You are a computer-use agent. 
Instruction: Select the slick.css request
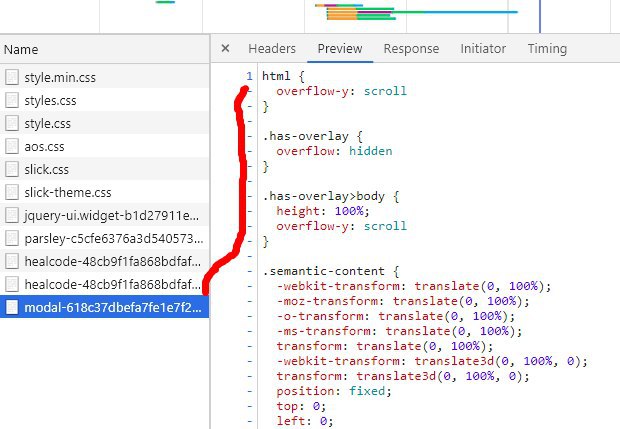[104, 169]
